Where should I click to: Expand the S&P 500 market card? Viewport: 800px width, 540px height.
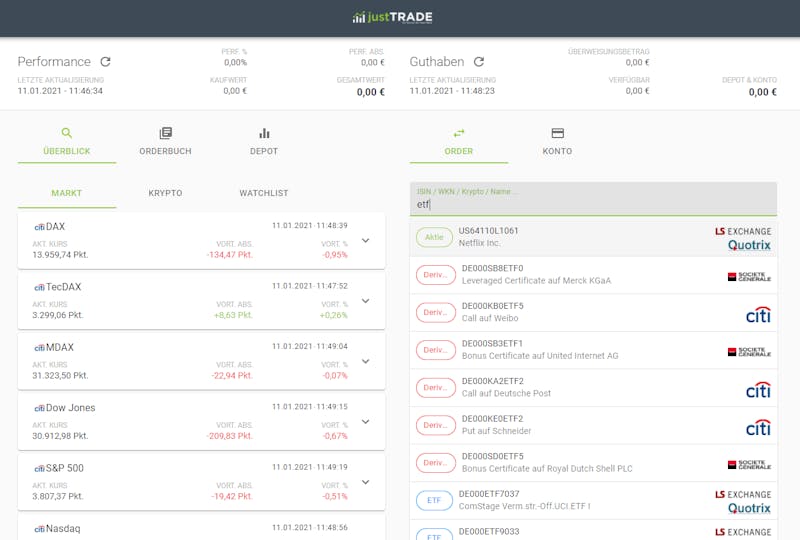coord(365,482)
